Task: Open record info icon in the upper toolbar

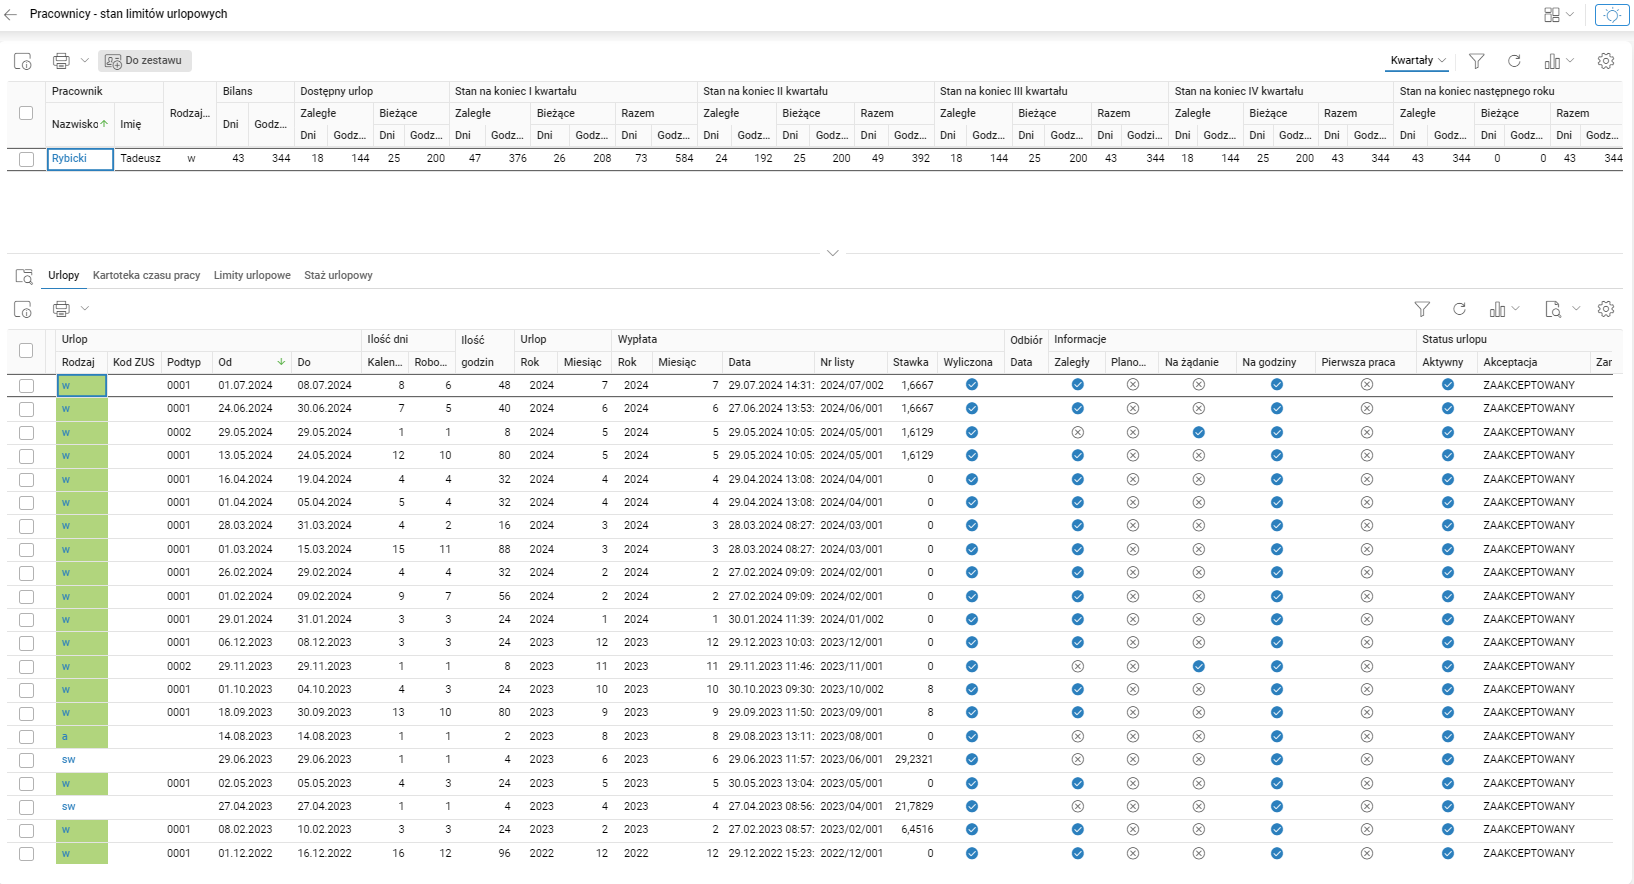Action: [x=23, y=61]
